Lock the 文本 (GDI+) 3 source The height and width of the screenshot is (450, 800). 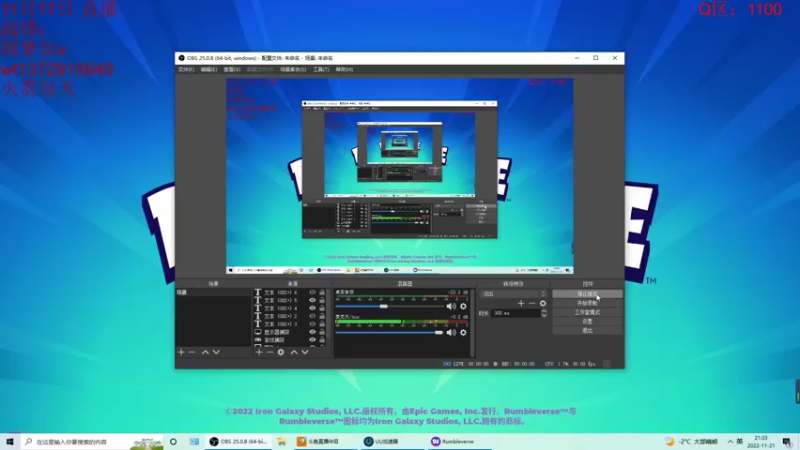point(322,324)
